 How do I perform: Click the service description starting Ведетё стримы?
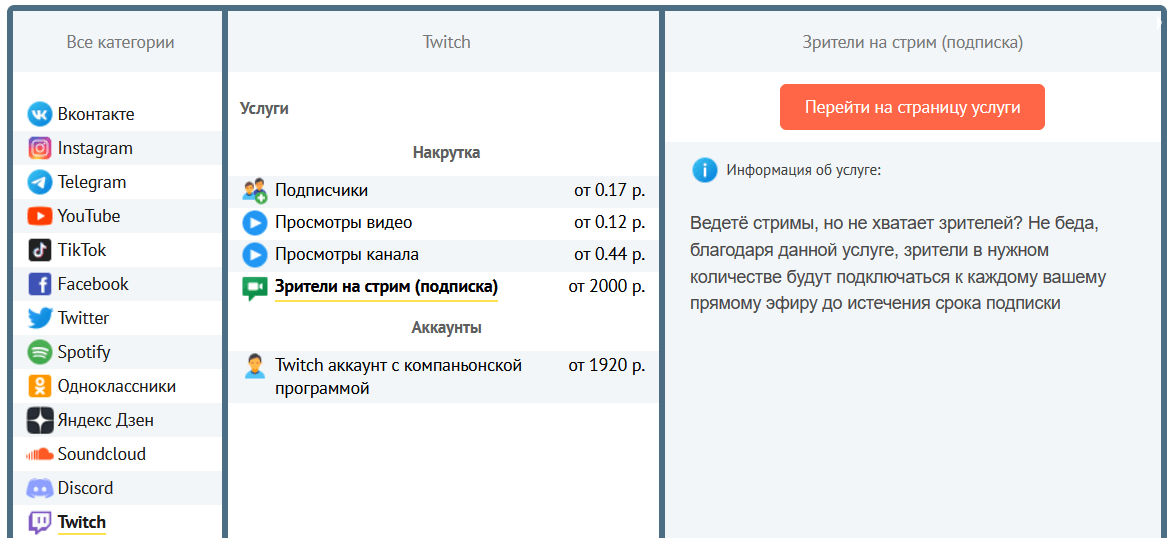898,263
